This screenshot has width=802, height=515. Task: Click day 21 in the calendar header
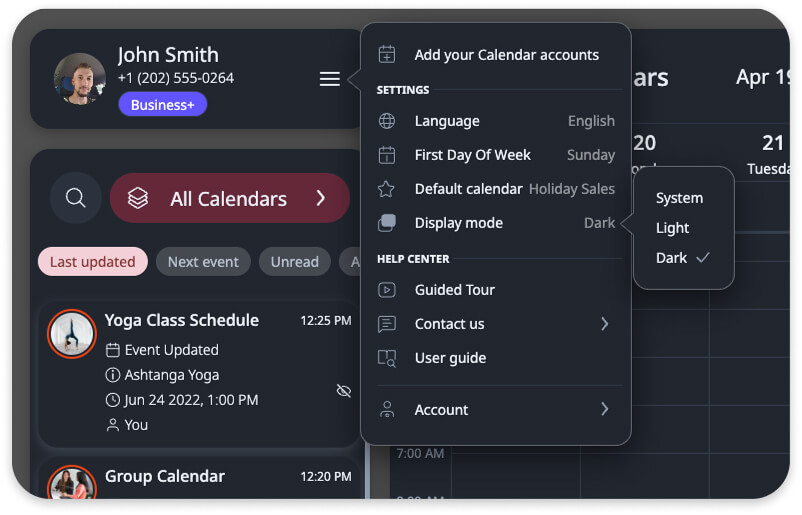(772, 143)
